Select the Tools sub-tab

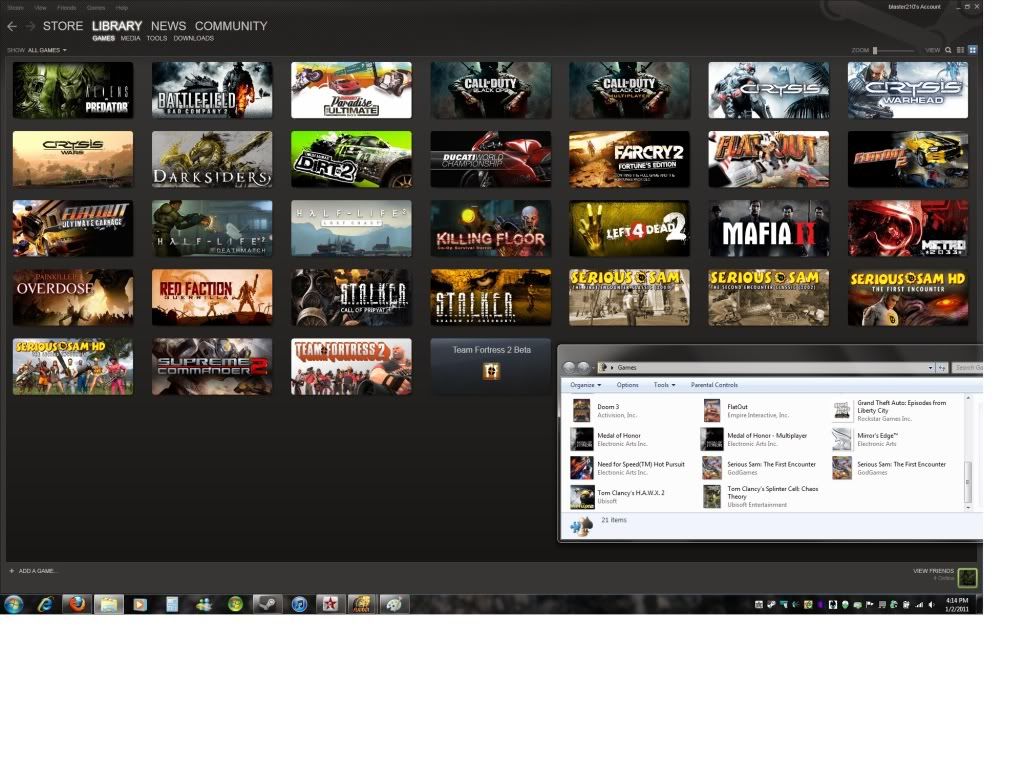(x=157, y=39)
